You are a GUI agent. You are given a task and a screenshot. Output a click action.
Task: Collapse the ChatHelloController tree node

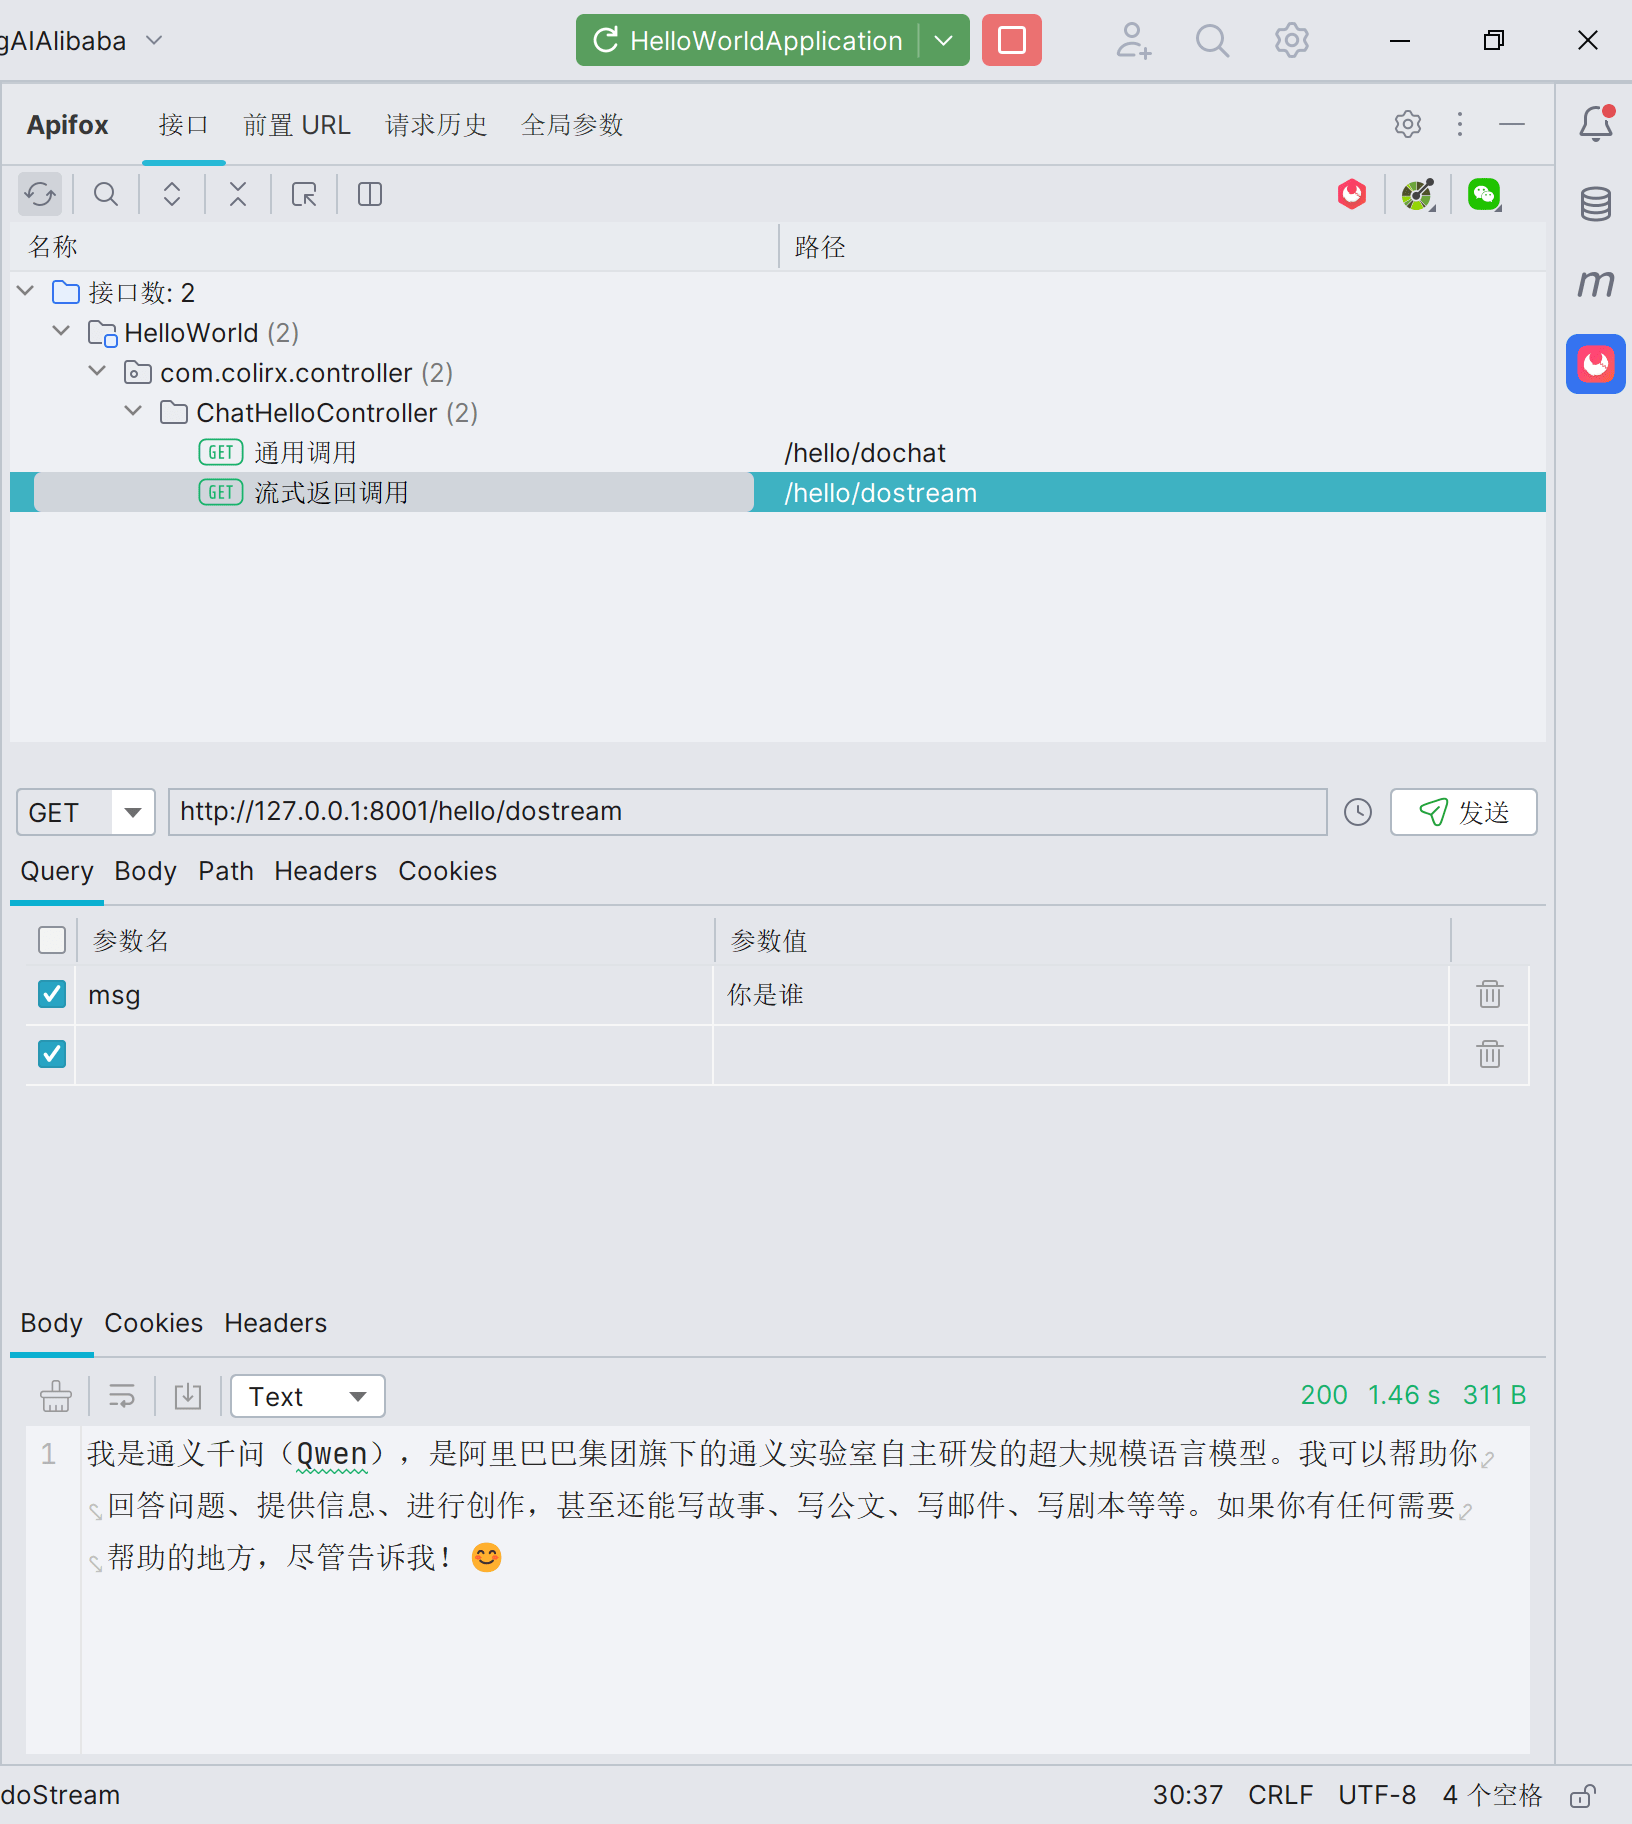pyautogui.click(x=133, y=412)
